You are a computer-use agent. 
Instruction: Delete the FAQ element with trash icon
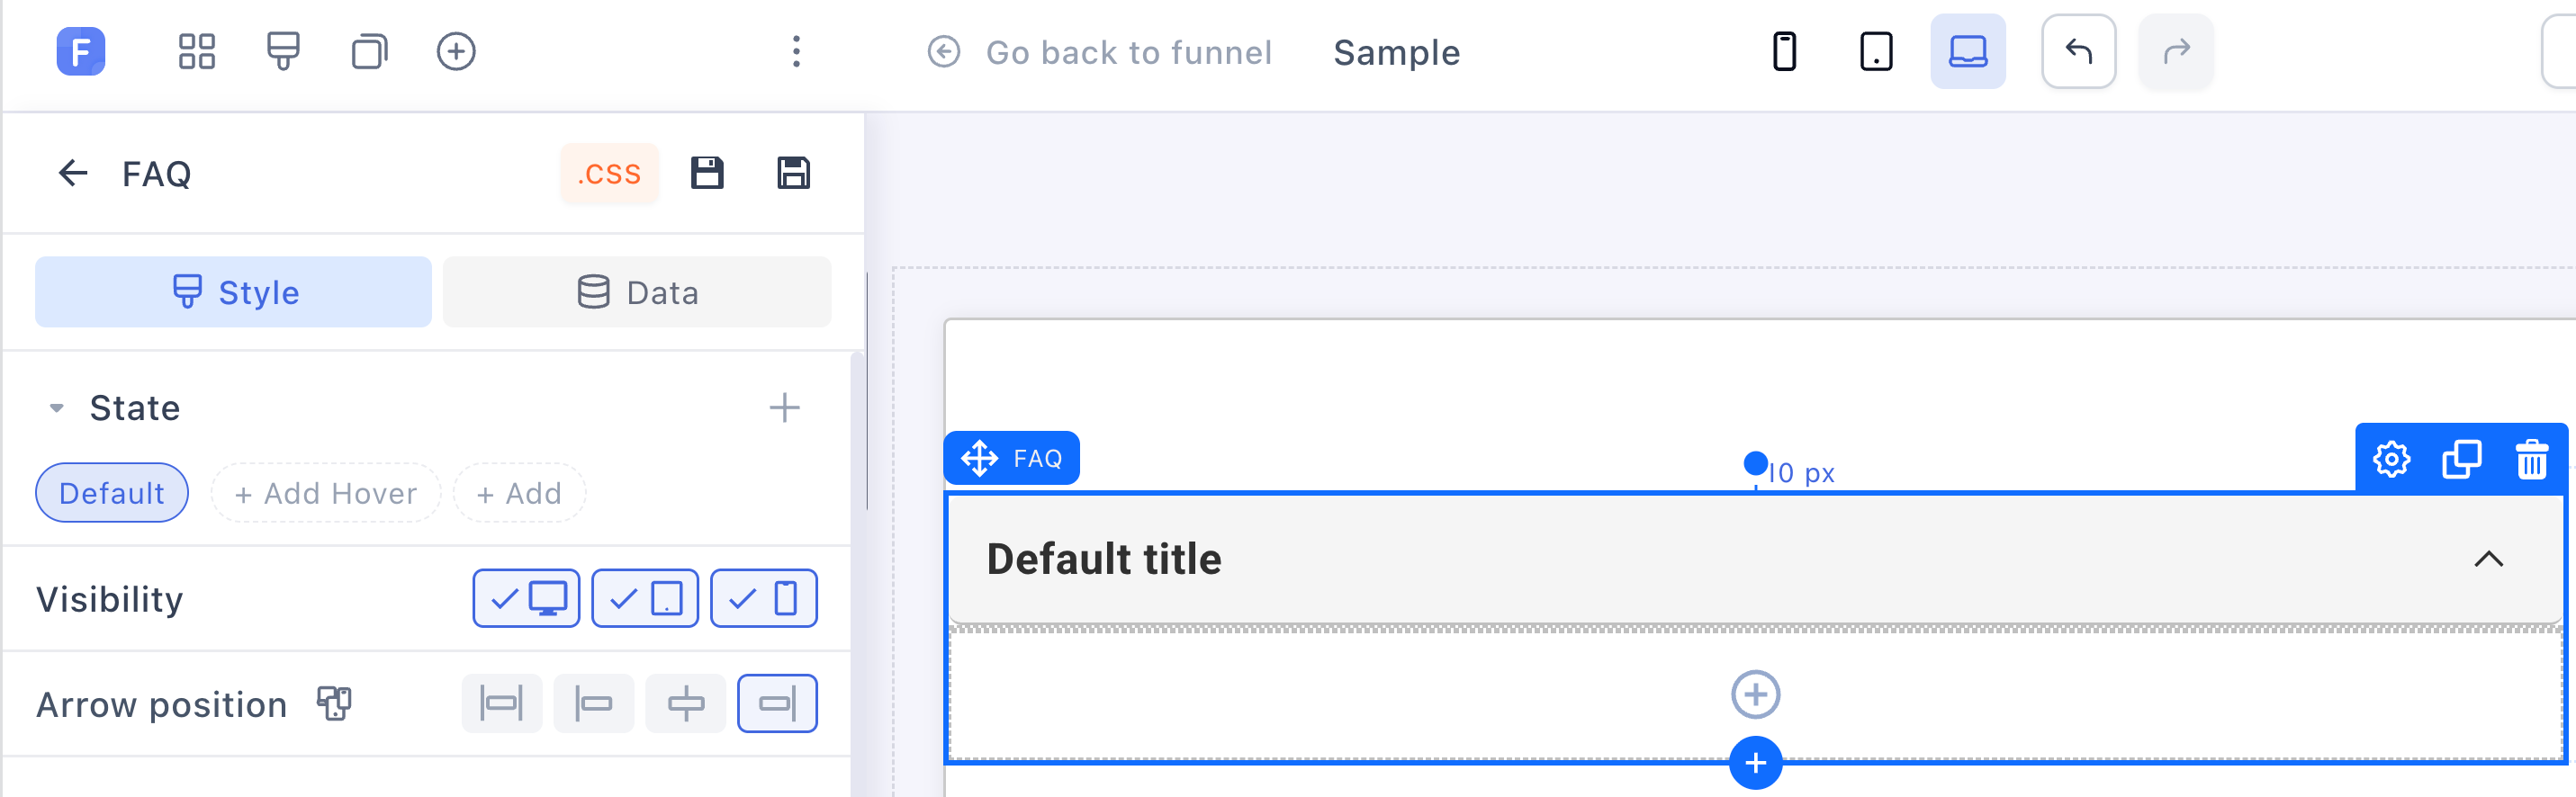2531,460
